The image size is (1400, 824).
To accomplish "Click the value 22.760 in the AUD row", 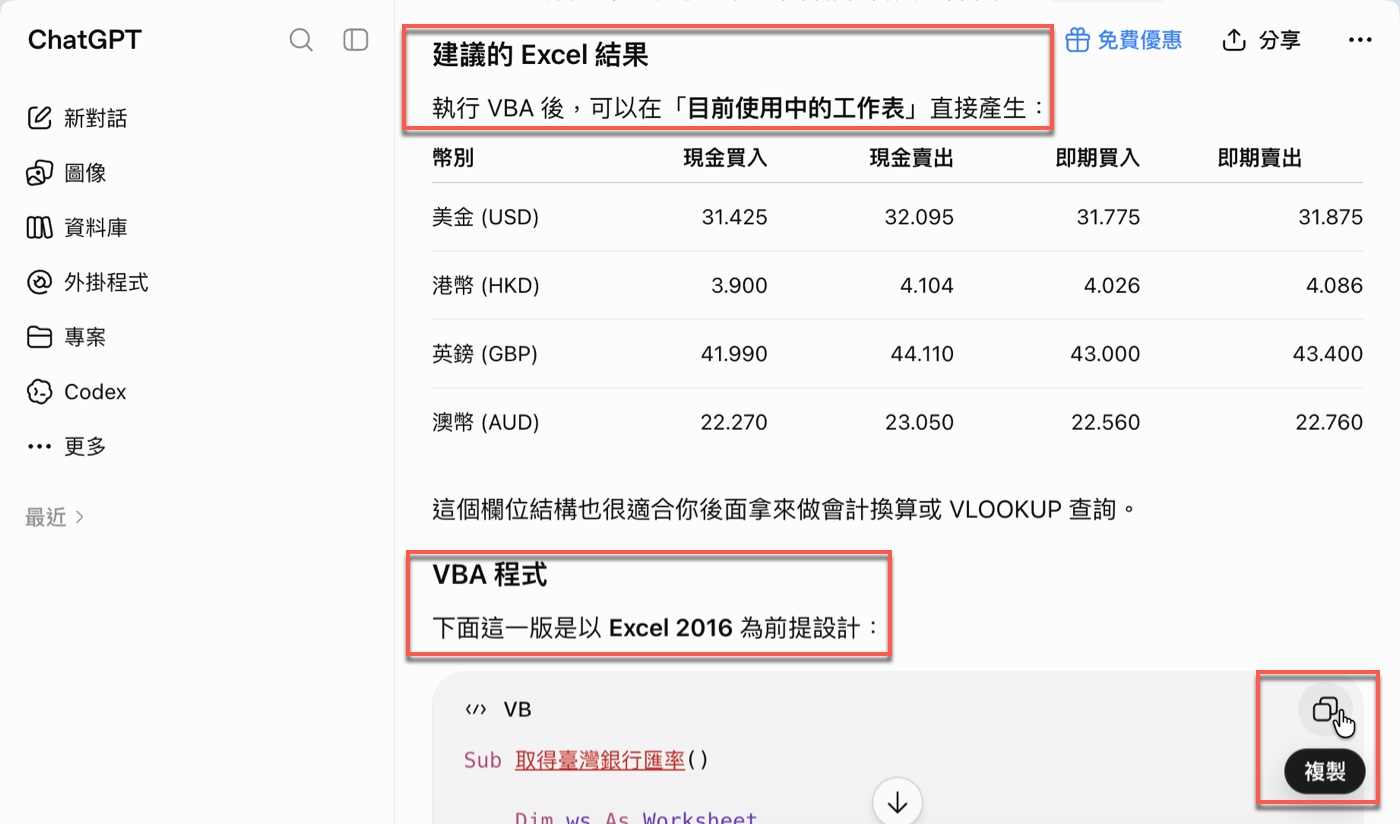I will (1329, 423).
